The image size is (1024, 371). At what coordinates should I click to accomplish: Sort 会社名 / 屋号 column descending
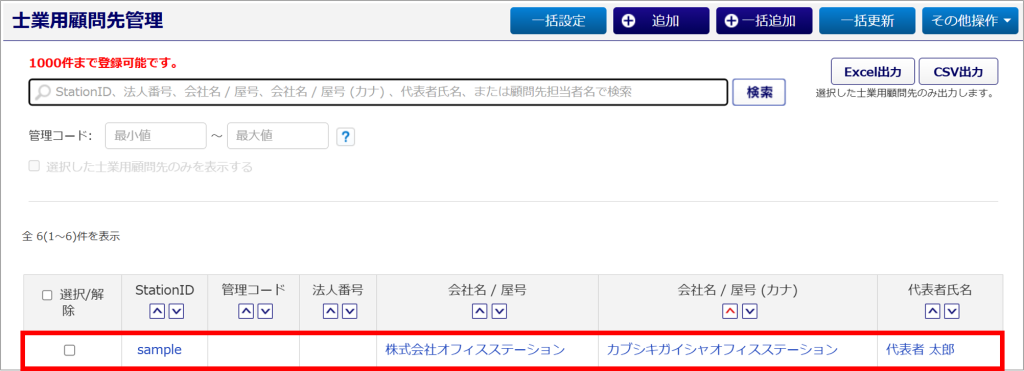click(x=498, y=312)
